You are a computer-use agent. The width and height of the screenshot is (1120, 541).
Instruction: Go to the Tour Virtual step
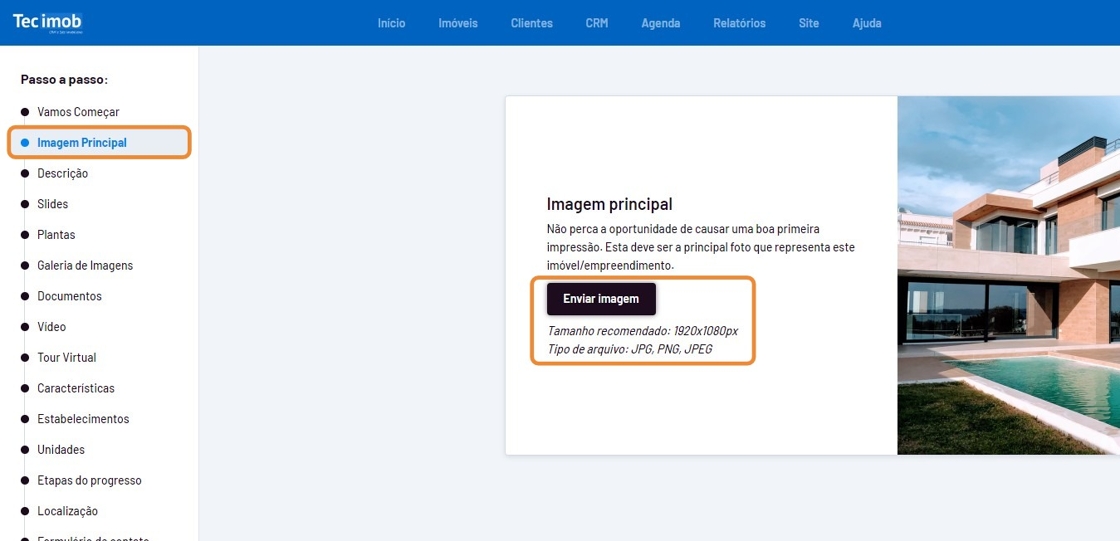pos(67,358)
